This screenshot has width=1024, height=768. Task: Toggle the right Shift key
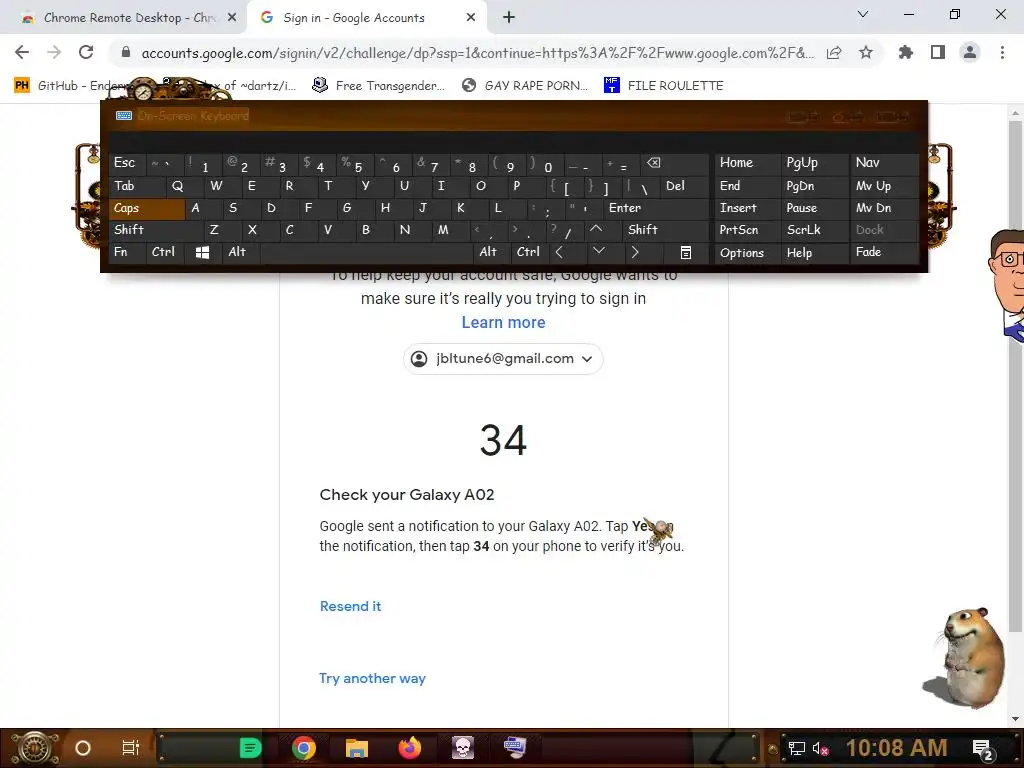click(x=665, y=230)
